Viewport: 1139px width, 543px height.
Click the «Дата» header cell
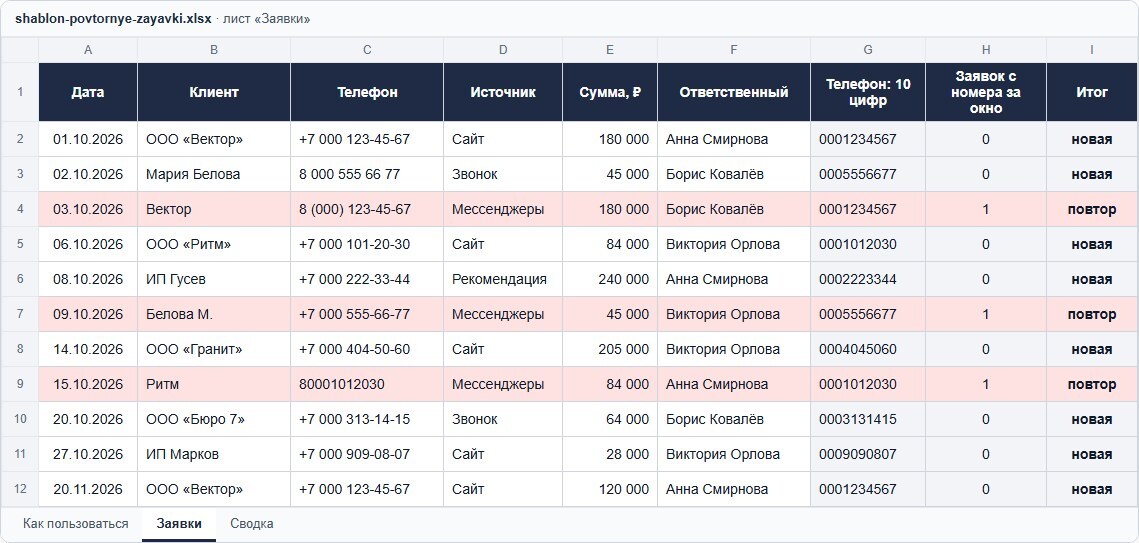tap(88, 92)
